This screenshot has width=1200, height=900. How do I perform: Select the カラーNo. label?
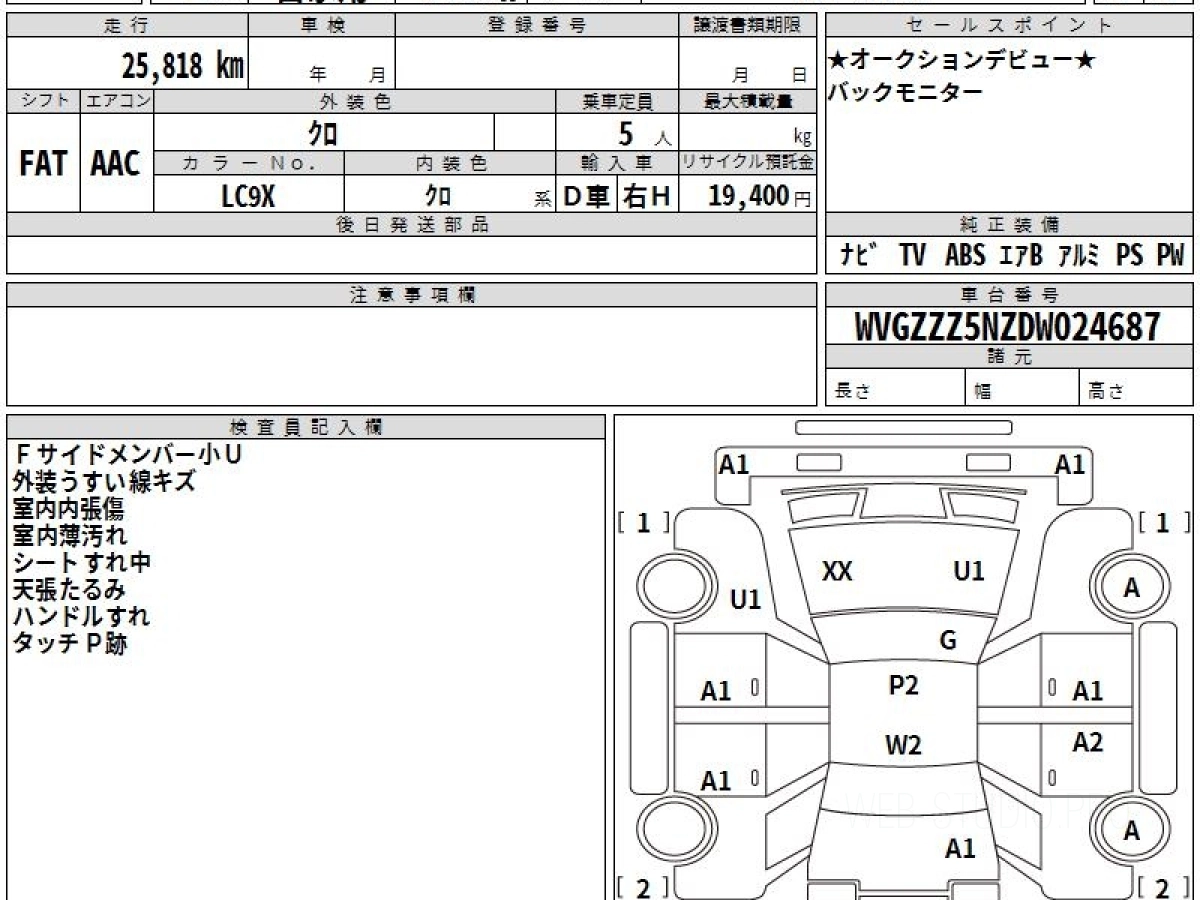(249, 163)
